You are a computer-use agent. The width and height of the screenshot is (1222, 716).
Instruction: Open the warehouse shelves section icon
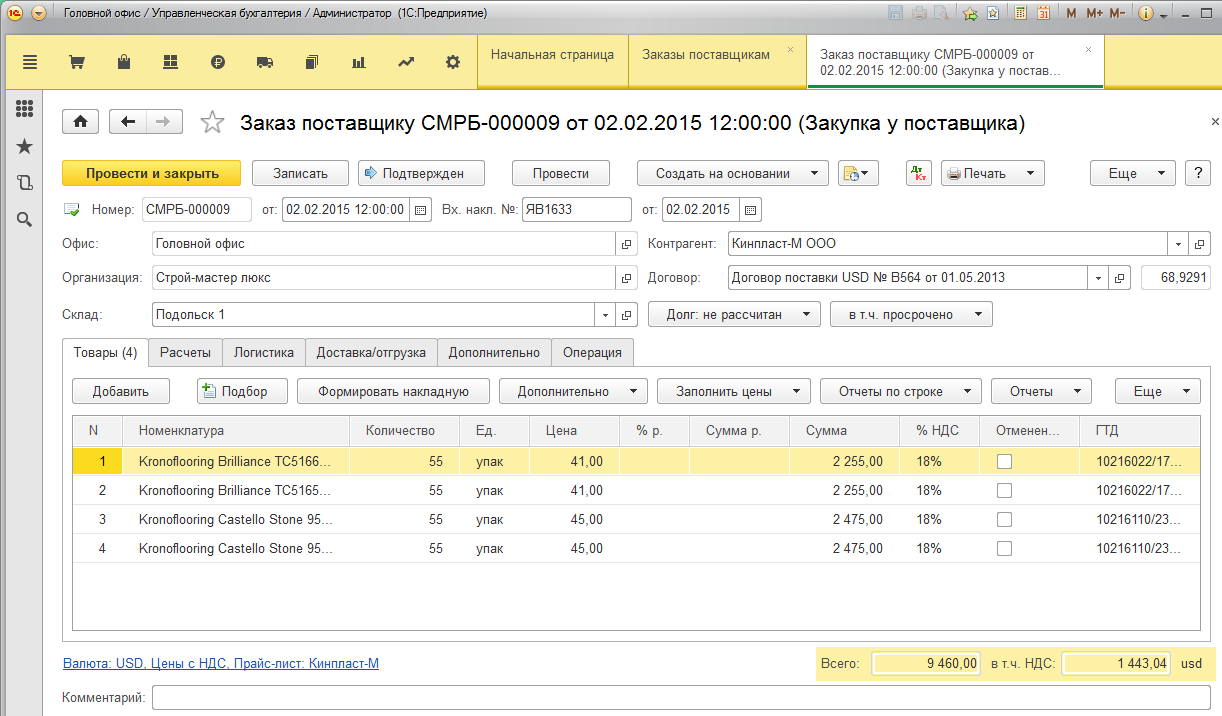[170, 62]
